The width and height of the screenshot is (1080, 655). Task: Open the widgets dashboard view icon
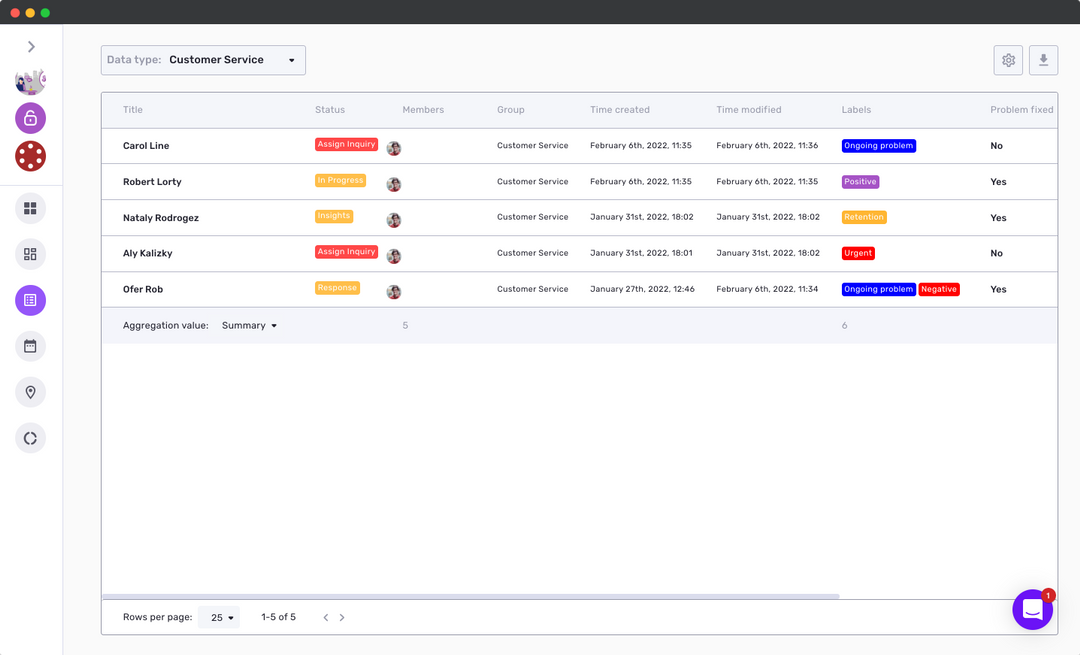[30, 254]
